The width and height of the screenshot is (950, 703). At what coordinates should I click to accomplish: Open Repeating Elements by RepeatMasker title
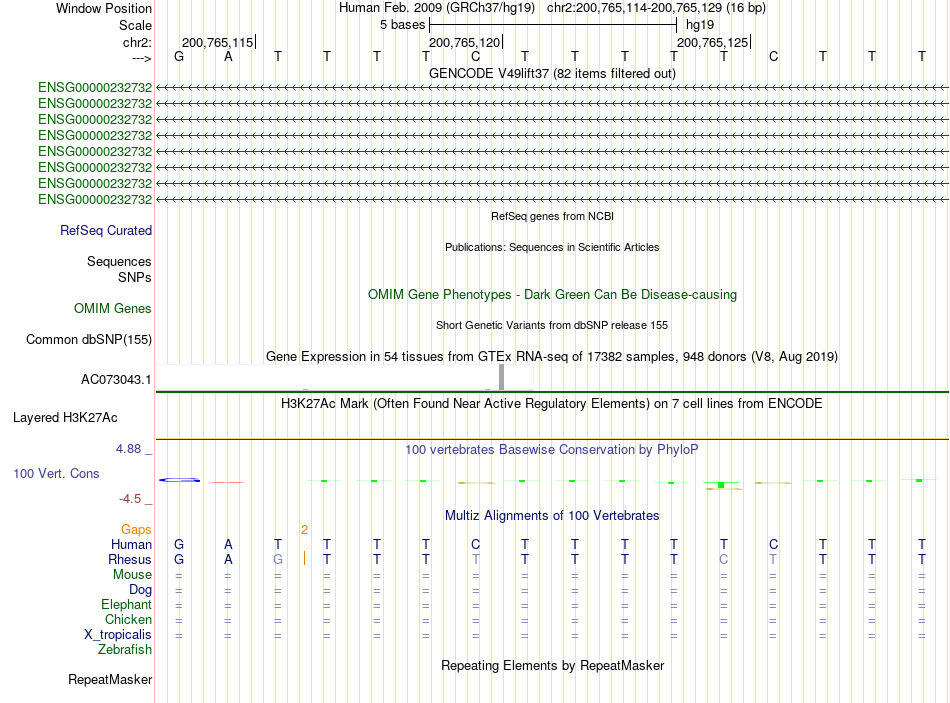553,665
